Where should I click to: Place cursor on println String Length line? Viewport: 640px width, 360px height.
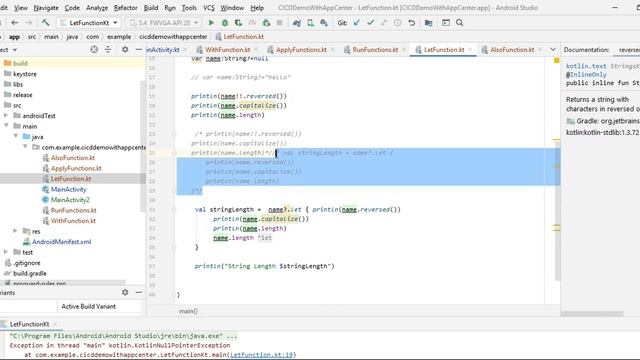[264, 266]
